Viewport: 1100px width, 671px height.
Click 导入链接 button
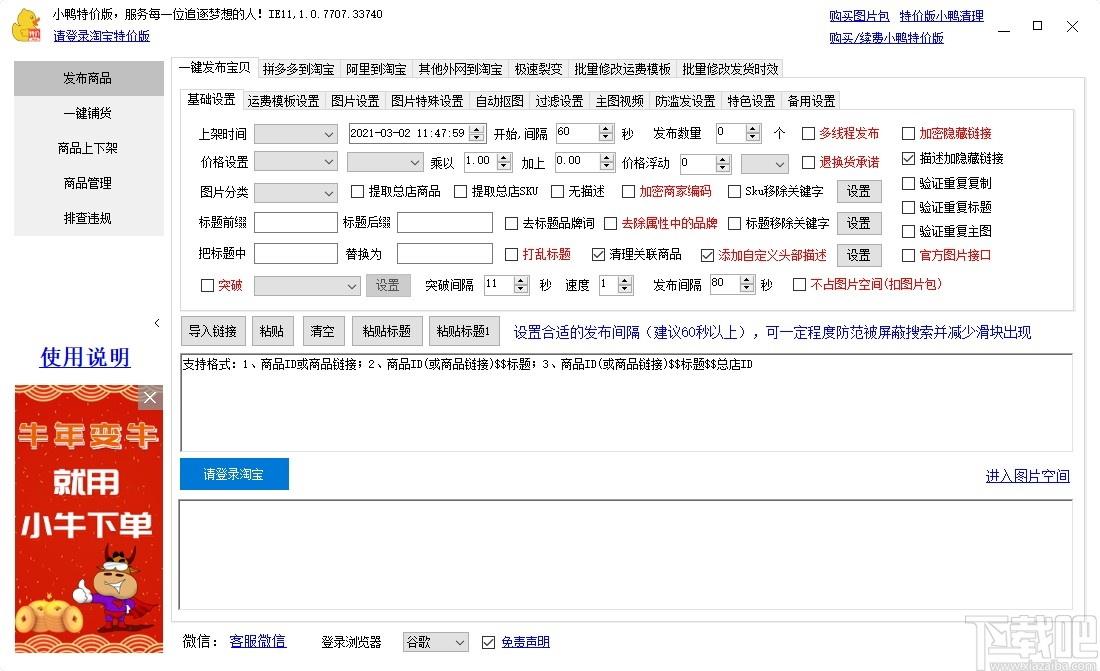tap(213, 331)
